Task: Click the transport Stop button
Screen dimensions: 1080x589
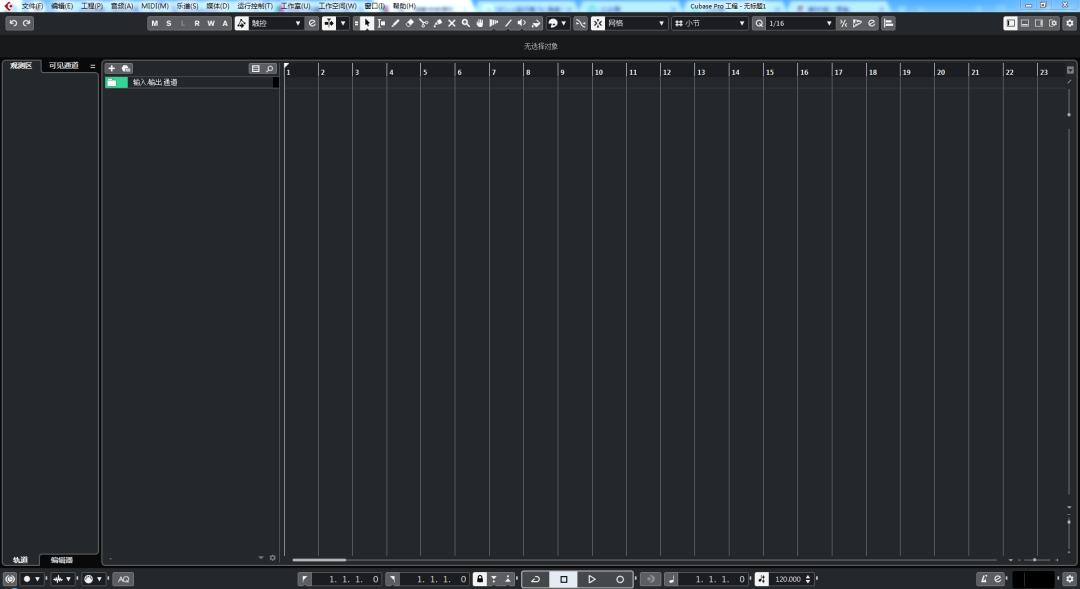Action: (x=563, y=579)
